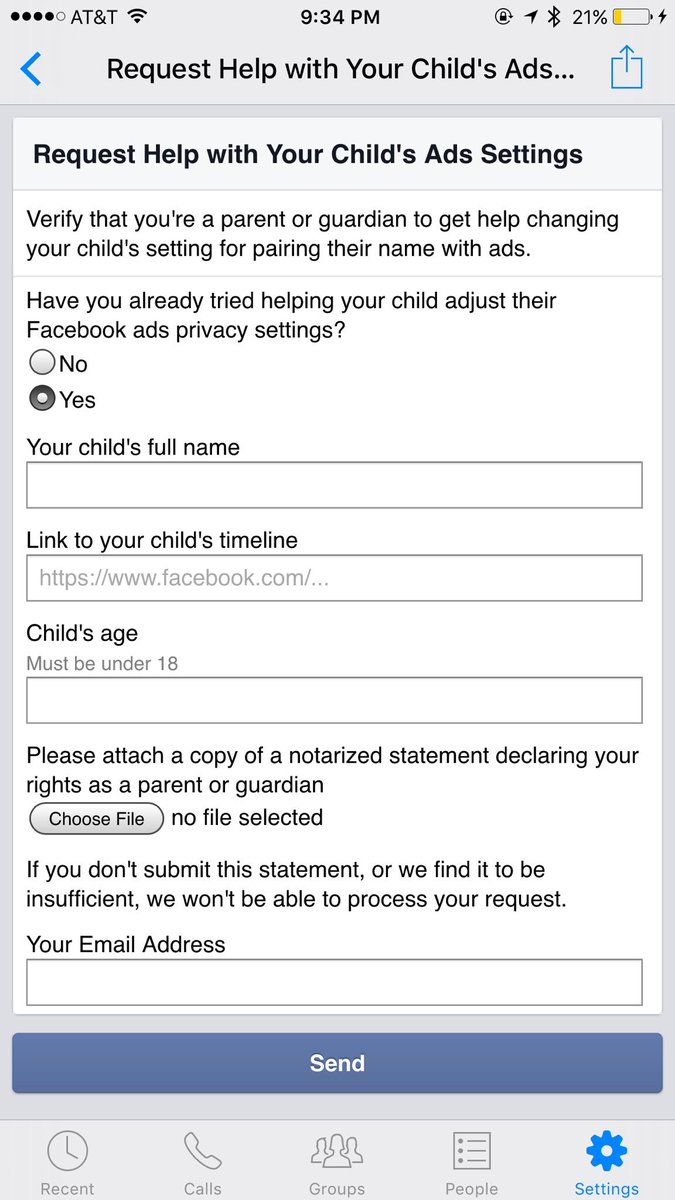Switch to the Recent tab label
675x1200 pixels.
67,1189
